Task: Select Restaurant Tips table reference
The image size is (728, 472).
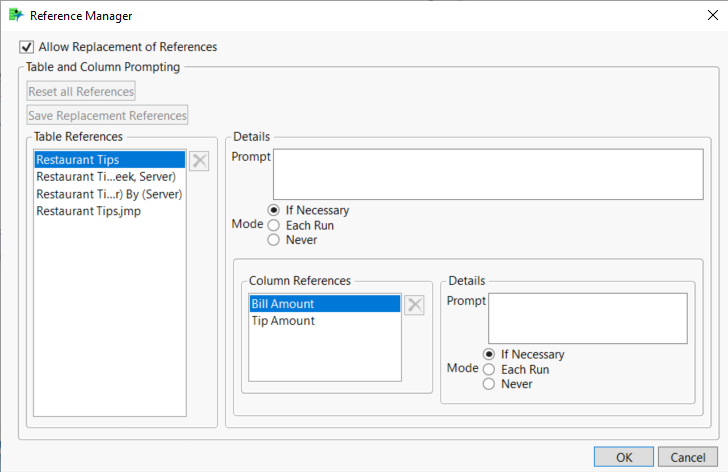Action: (x=108, y=159)
